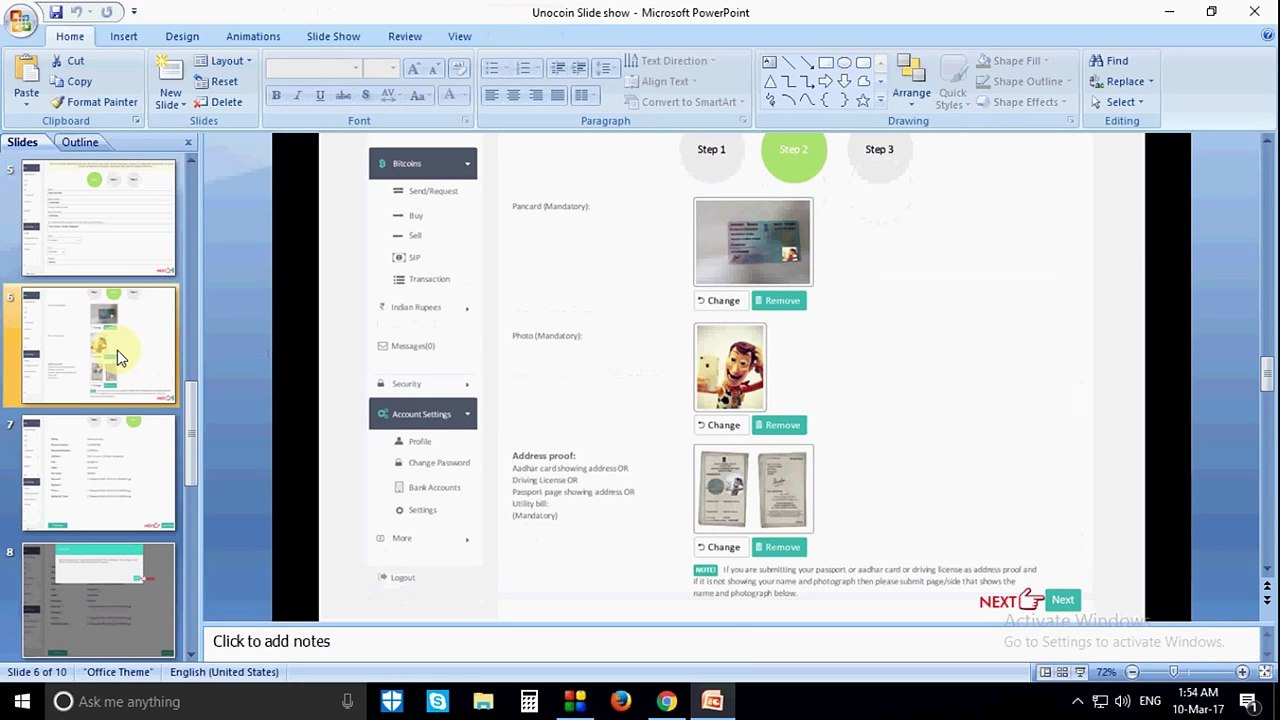
Task: Open the Animations ribbon tab
Action: pos(253,37)
